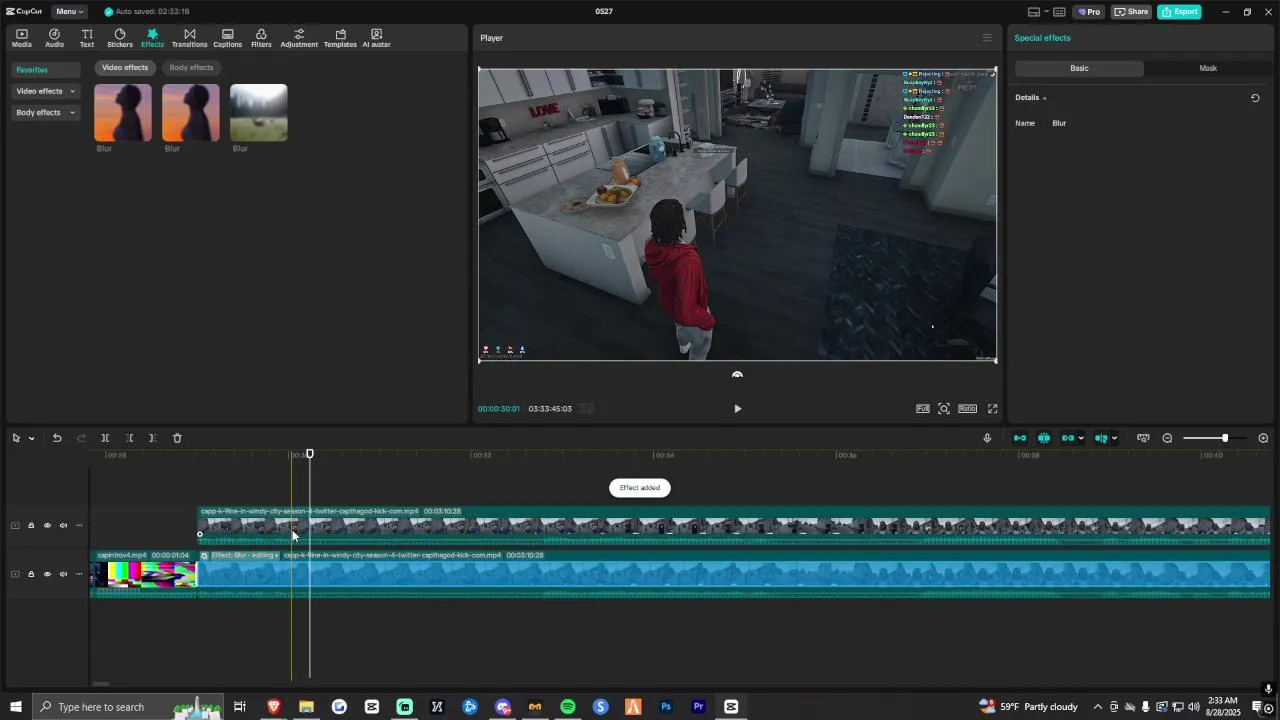Open the Transitions panel
Viewport: 1280px width, 720px height.
[189, 38]
